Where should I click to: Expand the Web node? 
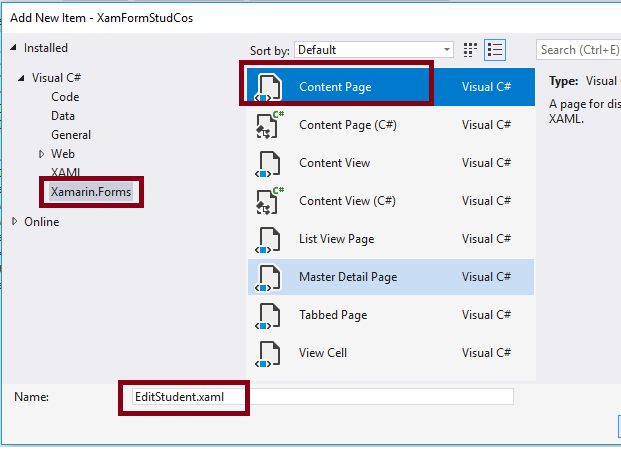[41, 154]
